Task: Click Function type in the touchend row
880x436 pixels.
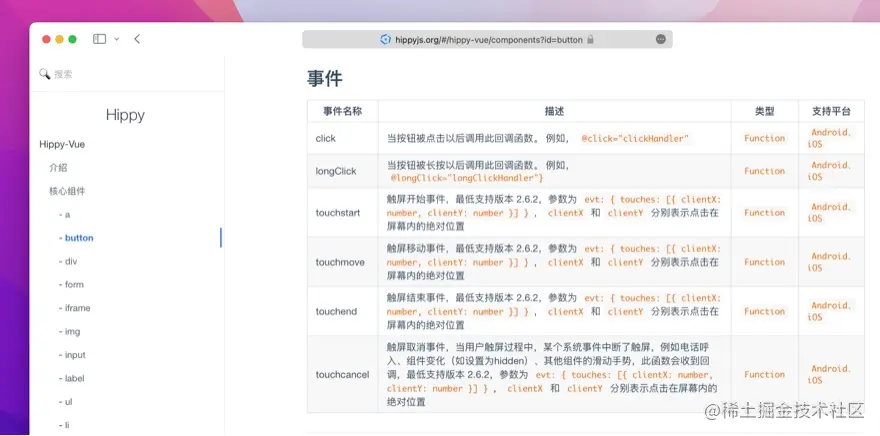Action: click(764, 311)
